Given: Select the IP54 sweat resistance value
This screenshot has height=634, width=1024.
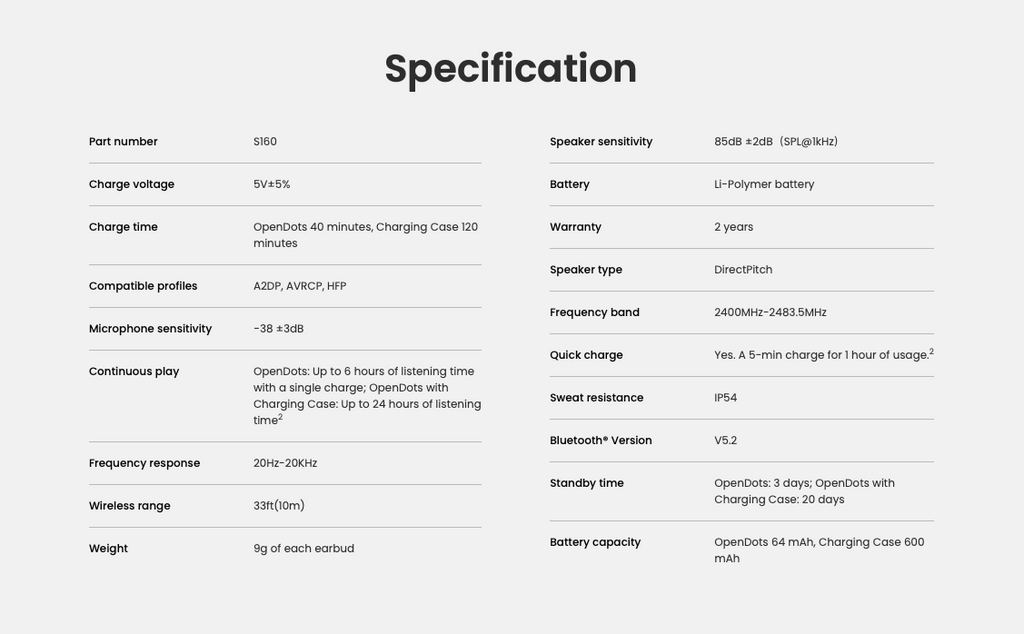Looking at the screenshot, I should [726, 398].
